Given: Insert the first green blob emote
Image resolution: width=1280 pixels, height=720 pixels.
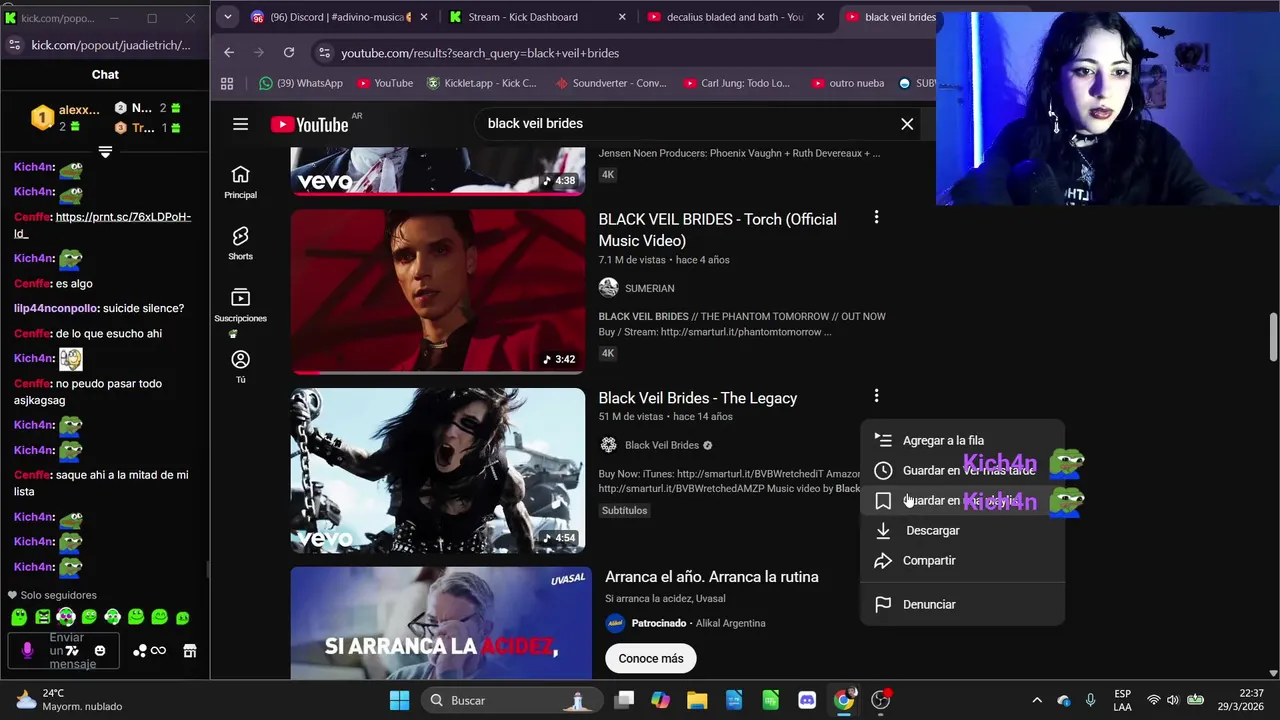Looking at the screenshot, I should [19, 617].
